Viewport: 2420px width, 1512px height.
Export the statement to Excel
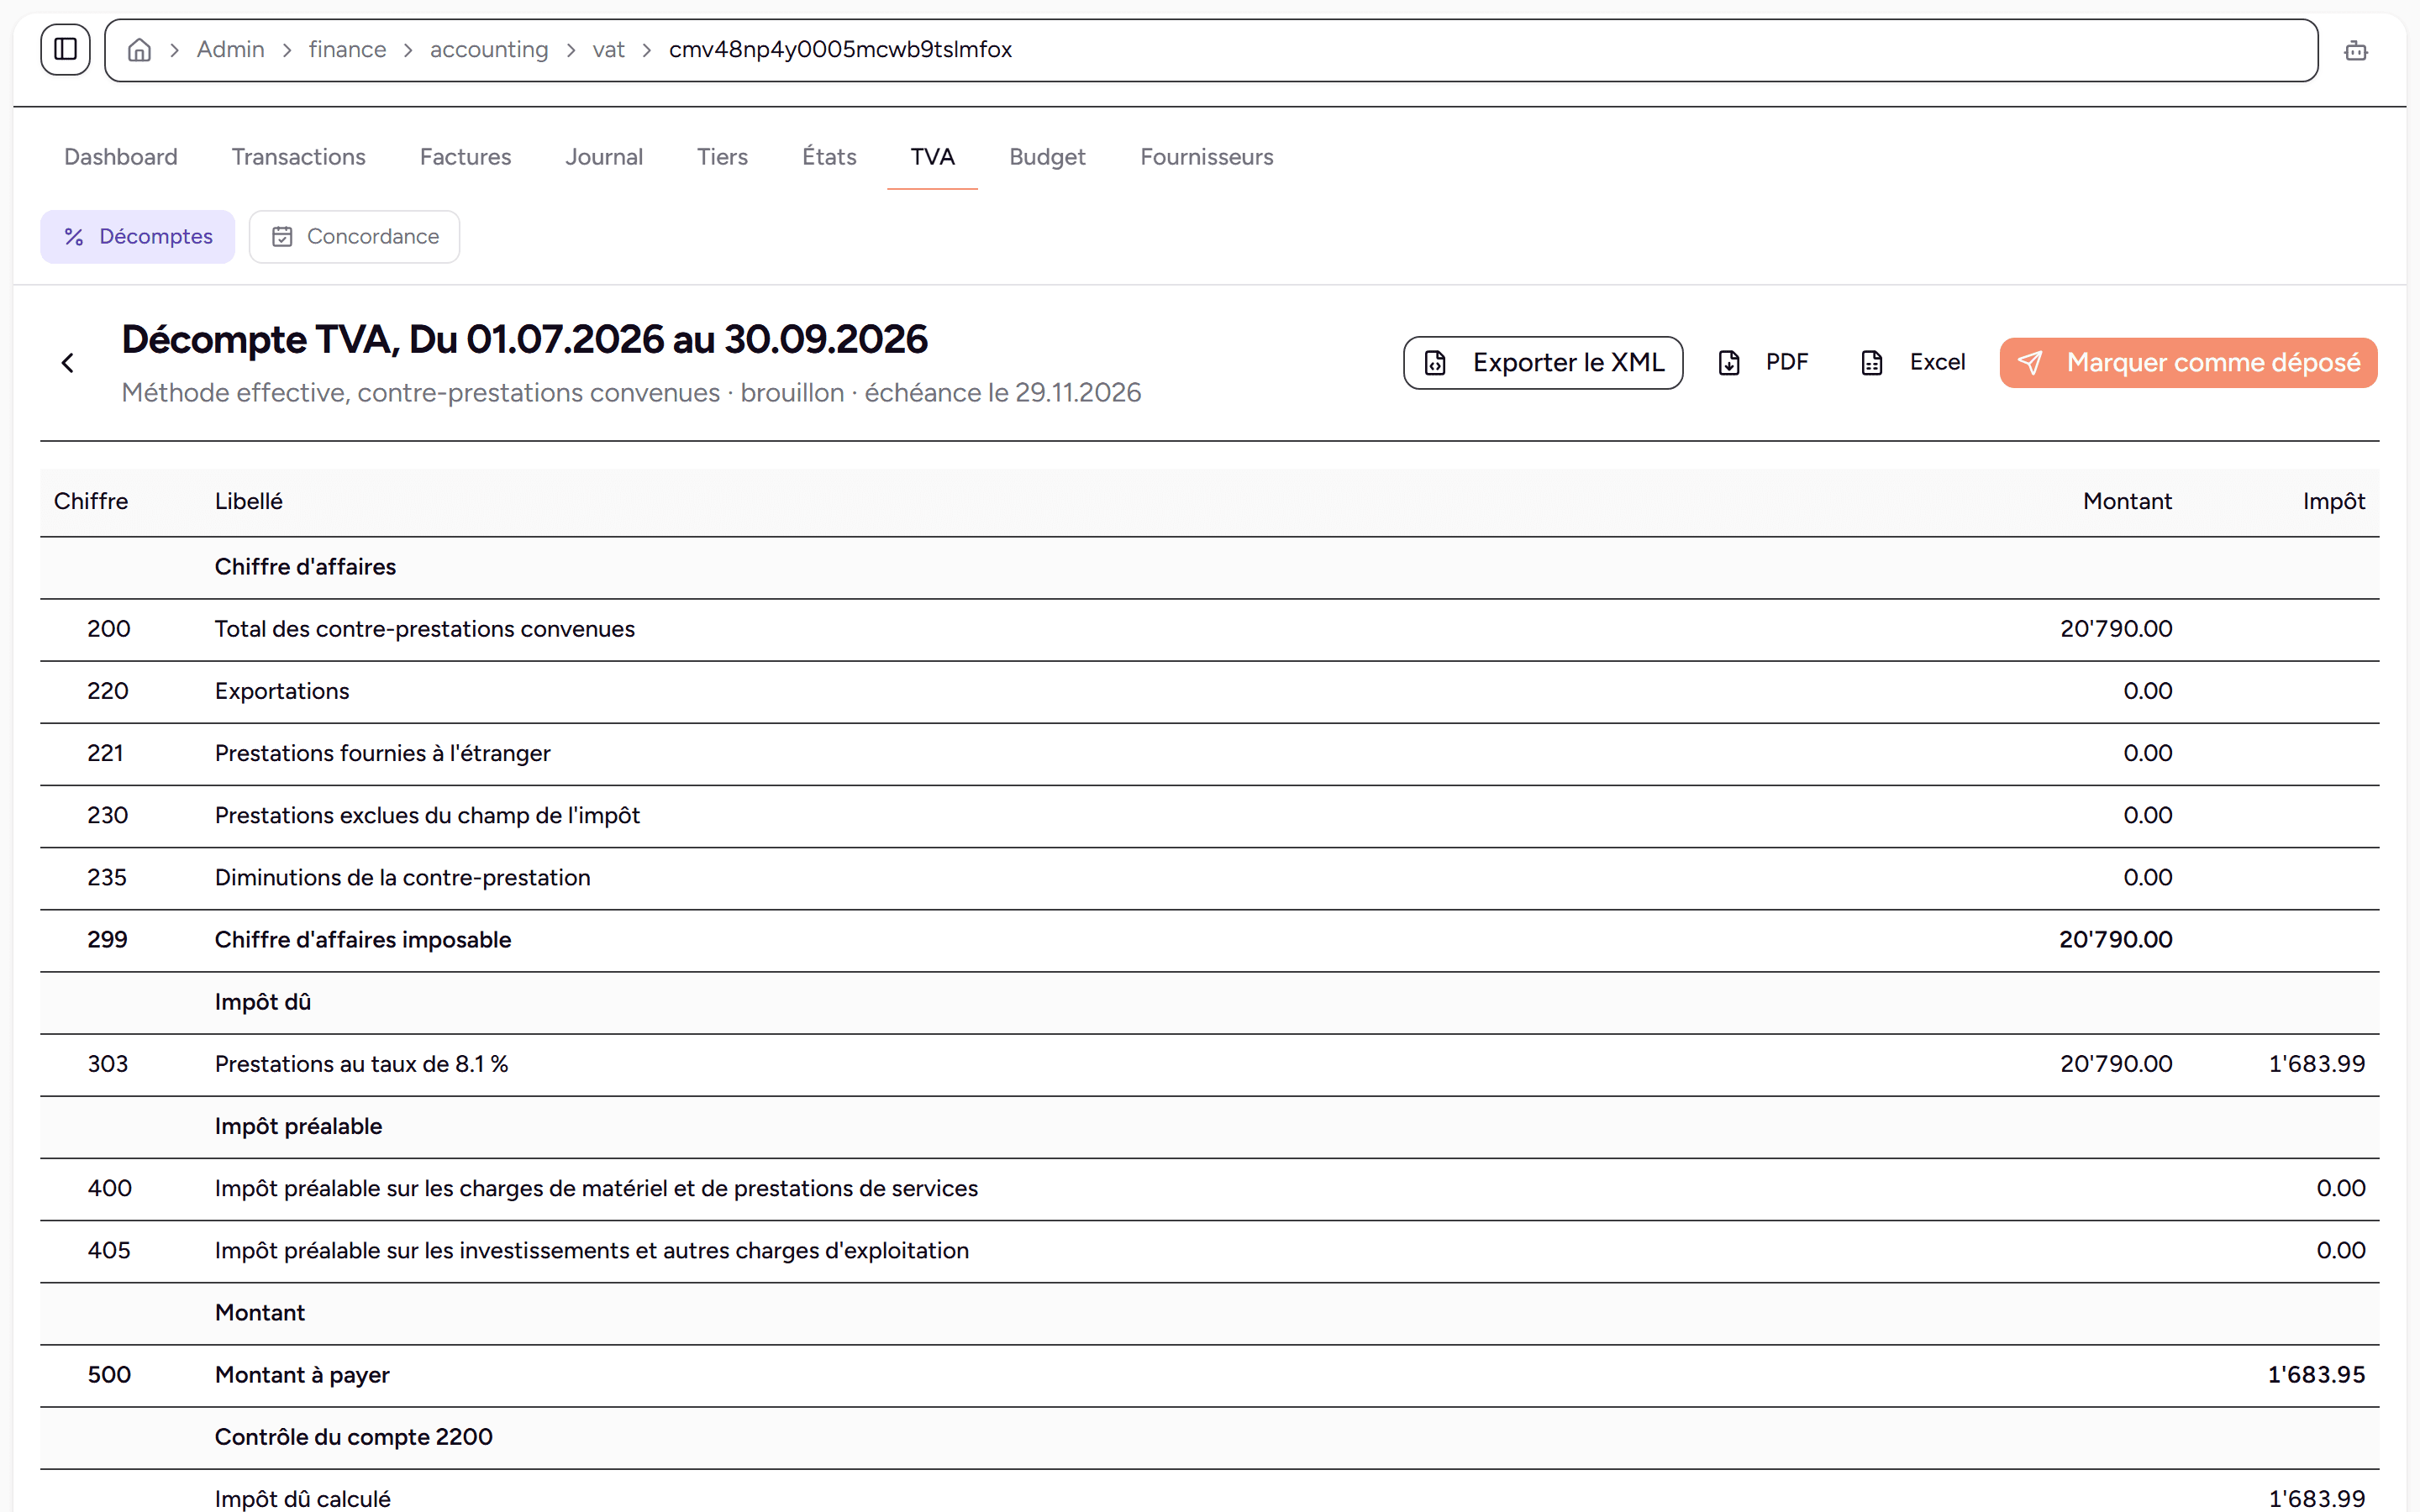click(x=1914, y=363)
